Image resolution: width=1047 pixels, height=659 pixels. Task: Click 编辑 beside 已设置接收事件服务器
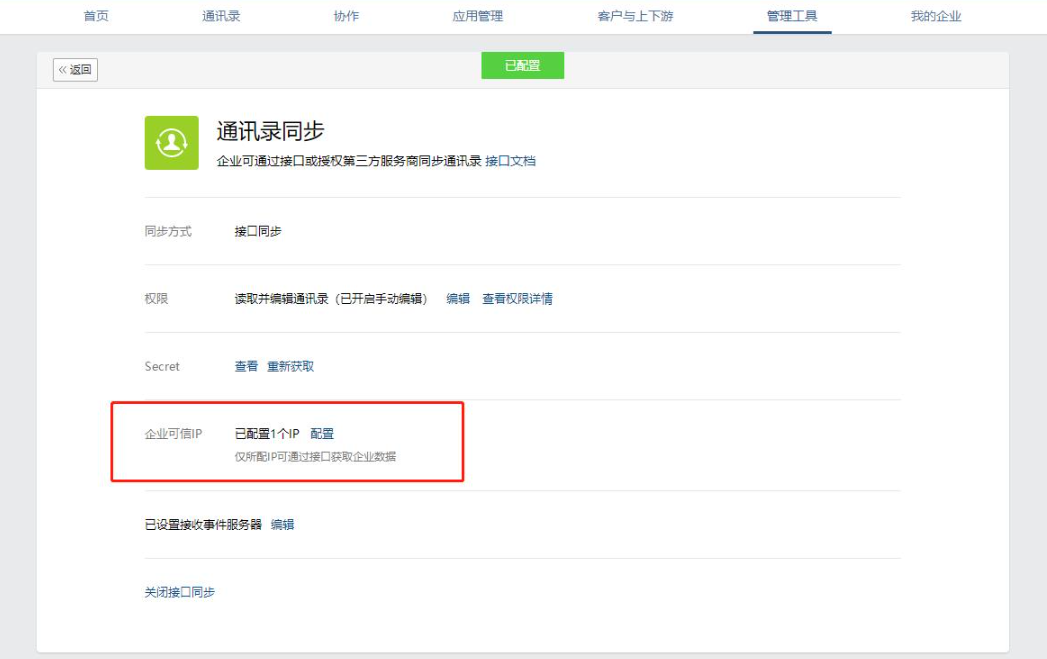pos(282,525)
